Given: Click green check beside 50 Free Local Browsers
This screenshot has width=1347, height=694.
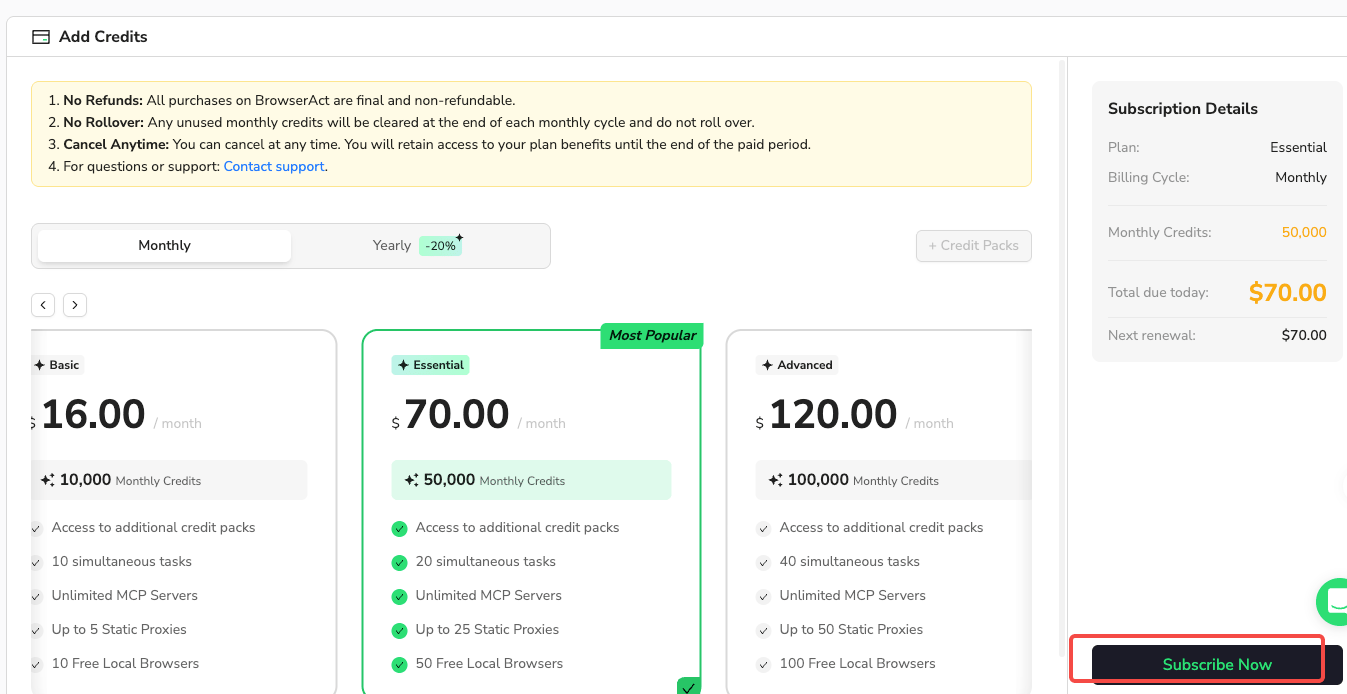Looking at the screenshot, I should (x=400, y=664).
